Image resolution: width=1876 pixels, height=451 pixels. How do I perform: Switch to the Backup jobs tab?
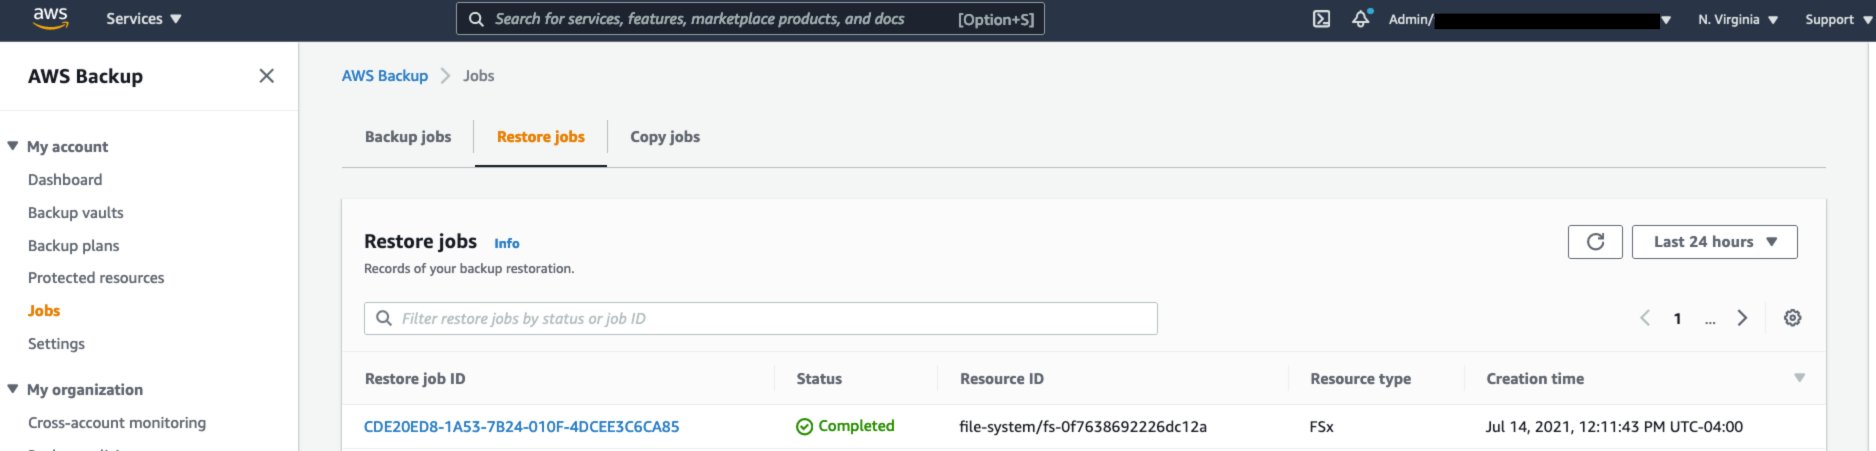408,137
